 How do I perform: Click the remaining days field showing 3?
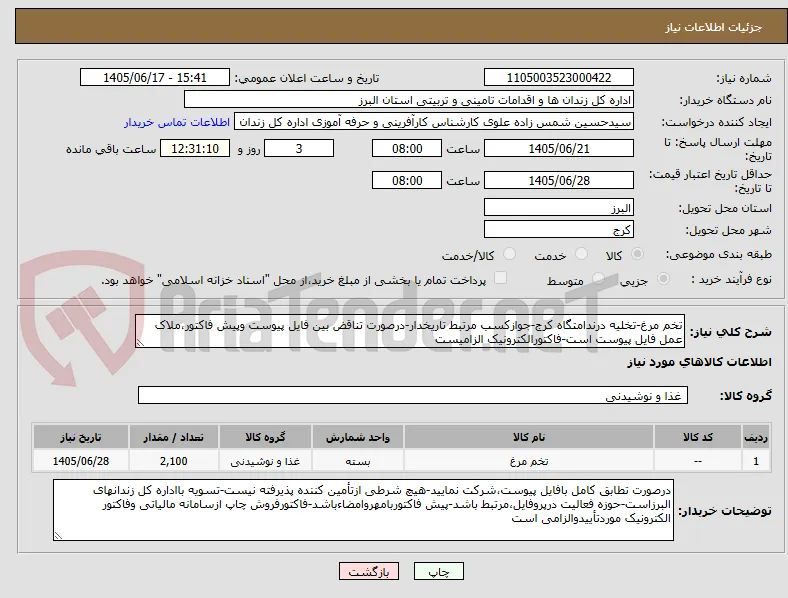pyautogui.click(x=299, y=148)
